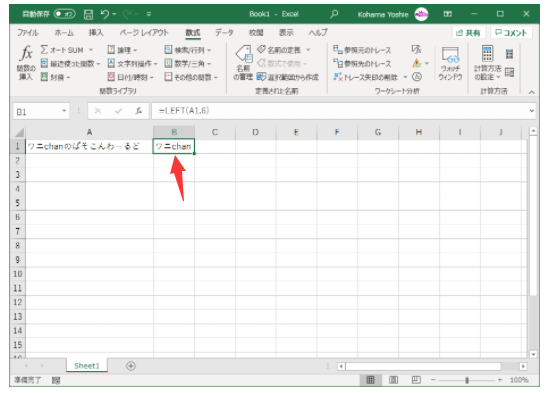Open the search magnifier in title bar
The width and height of the screenshot is (547, 393).
point(334,14)
